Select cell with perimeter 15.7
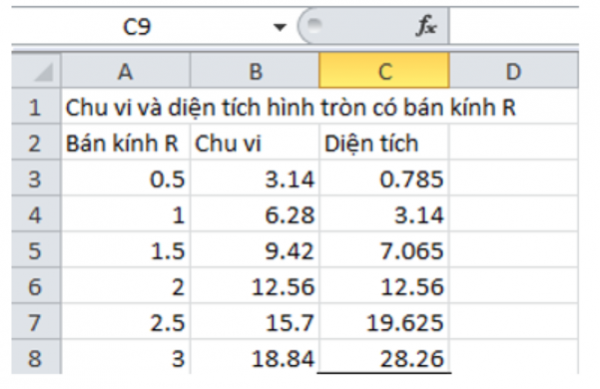This screenshot has height=389, width=600. (x=255, y=322)
